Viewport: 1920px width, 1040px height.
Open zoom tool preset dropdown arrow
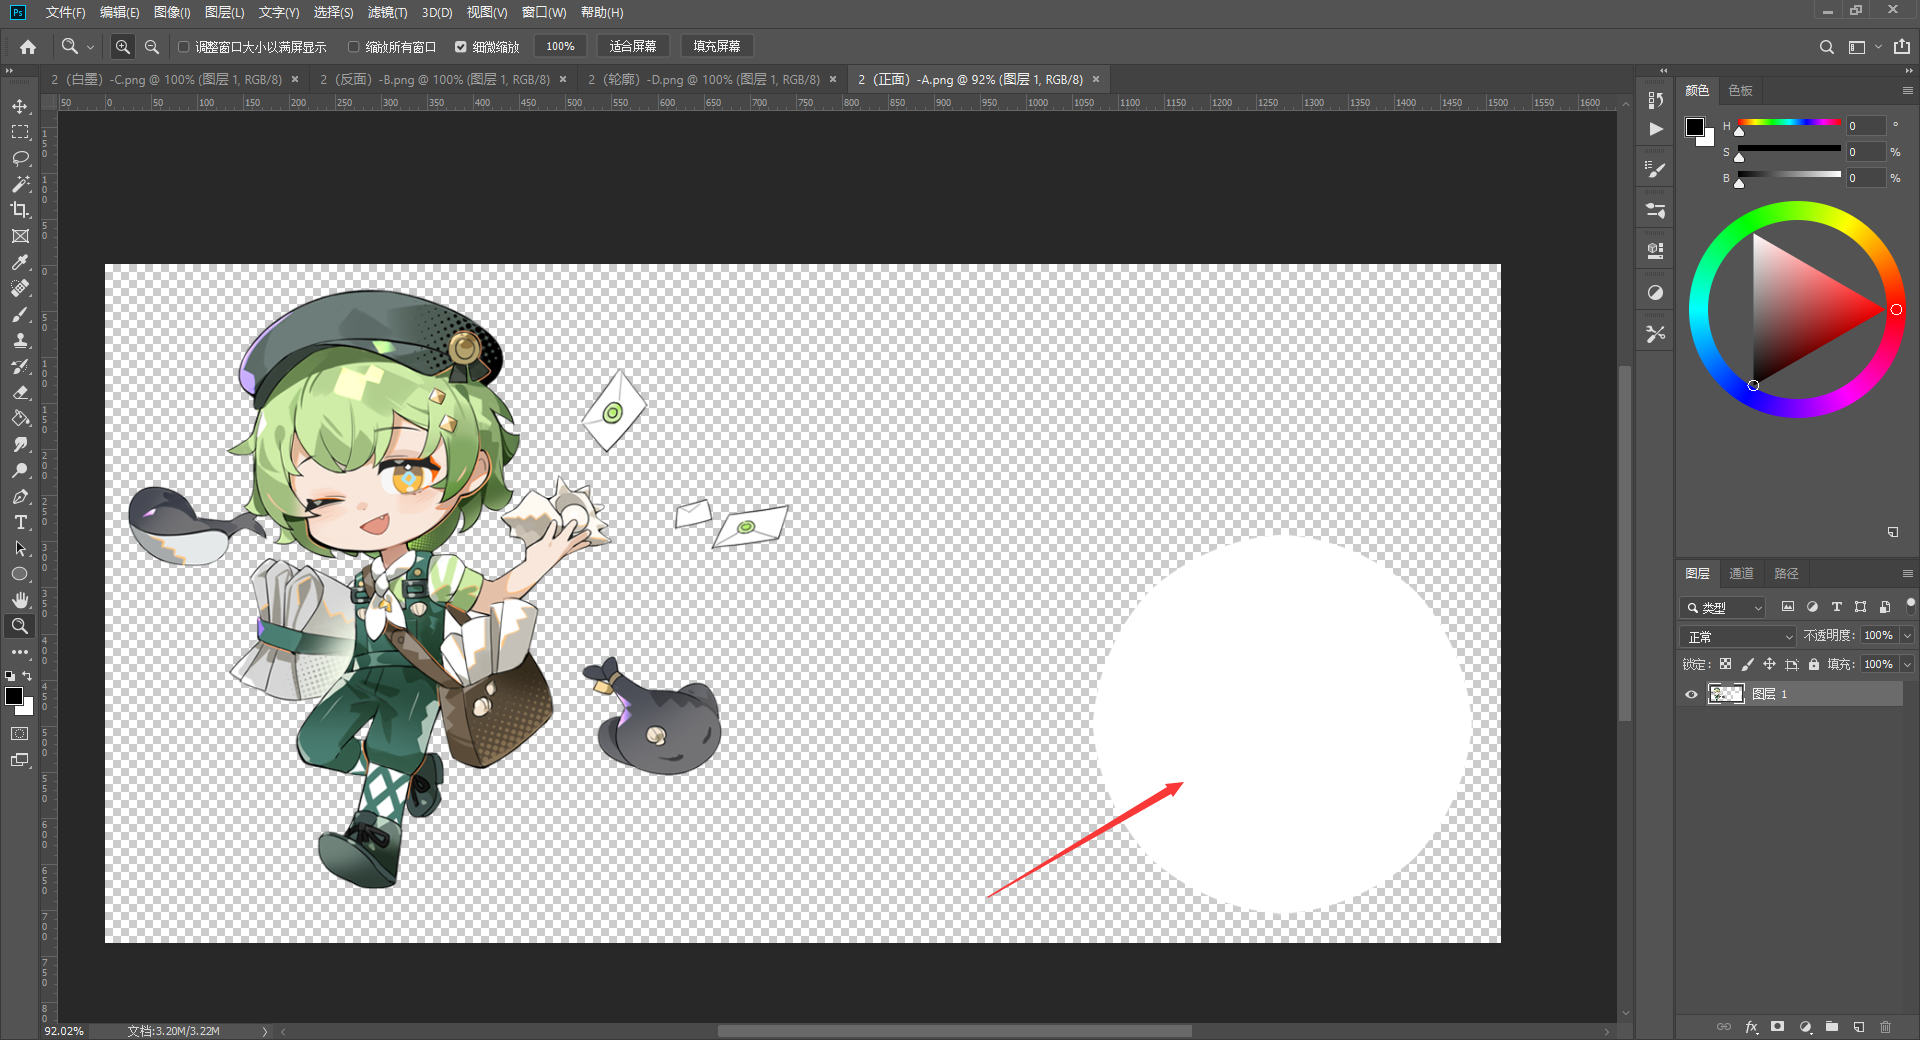[90, 47]
